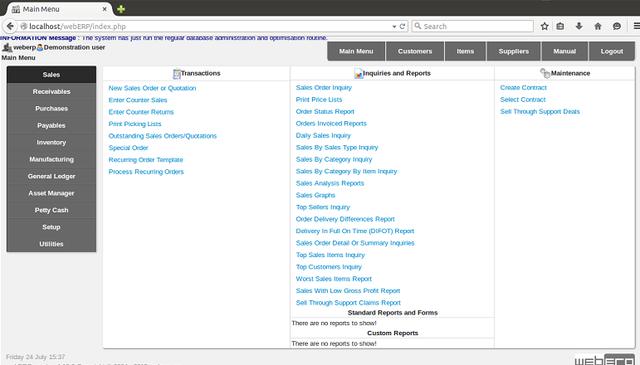Go back with the browser back arrow
Screen dimensions: 640x365
(10, 26)
